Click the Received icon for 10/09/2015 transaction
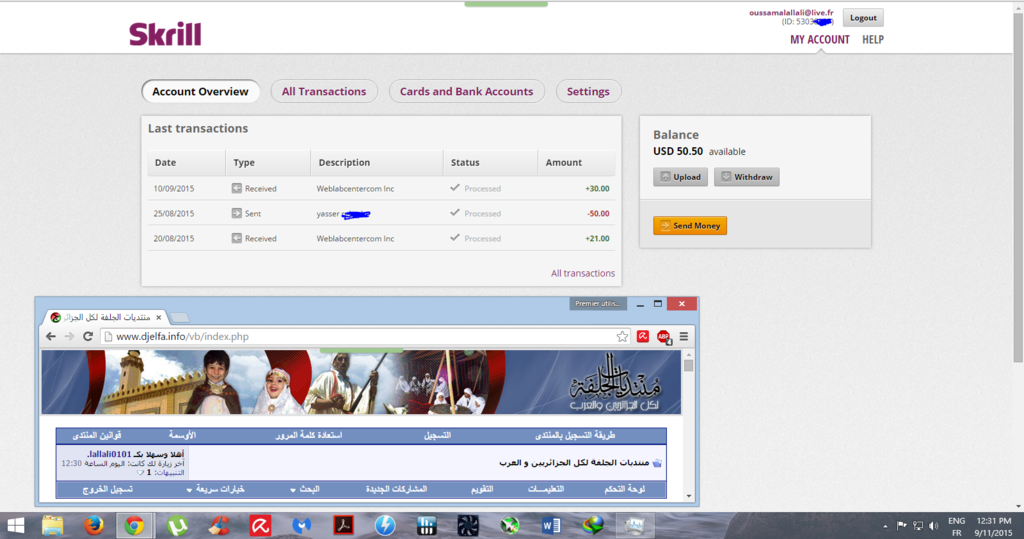Image resolution: width=1024 pixels, height=539 pixels. click(236, 188)
